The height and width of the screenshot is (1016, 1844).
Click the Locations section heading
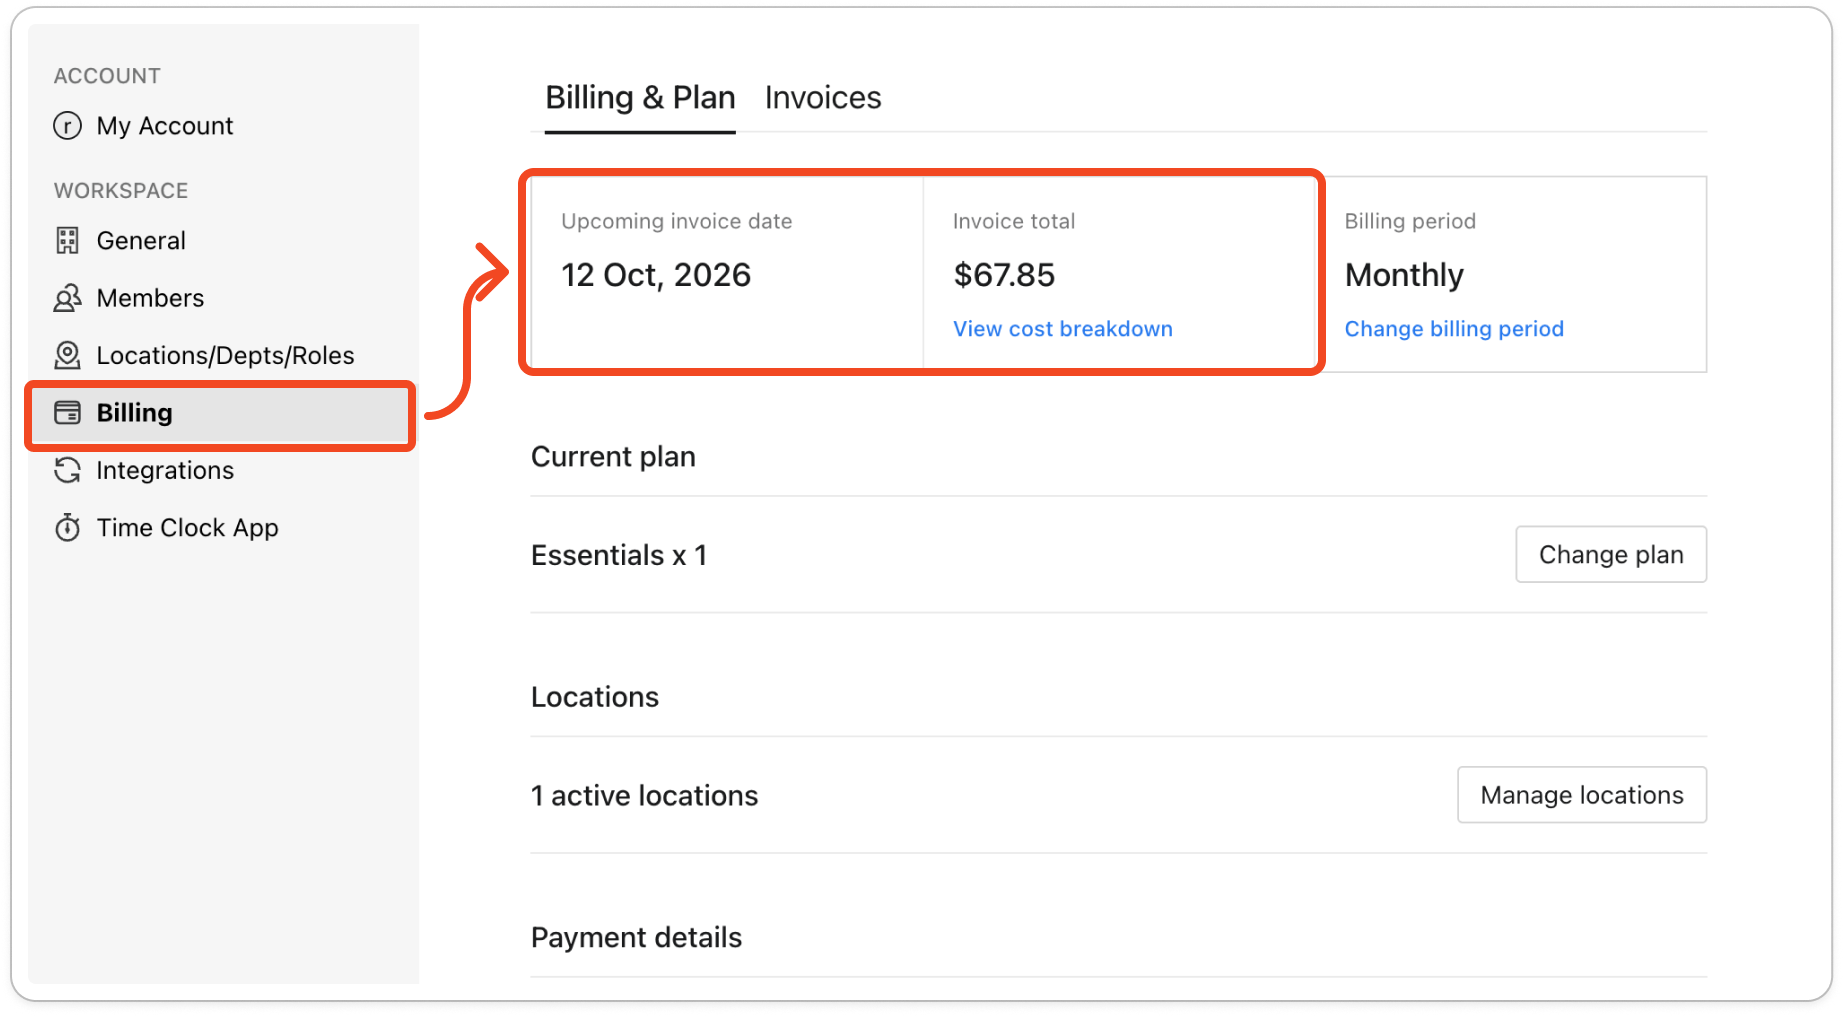595,697
